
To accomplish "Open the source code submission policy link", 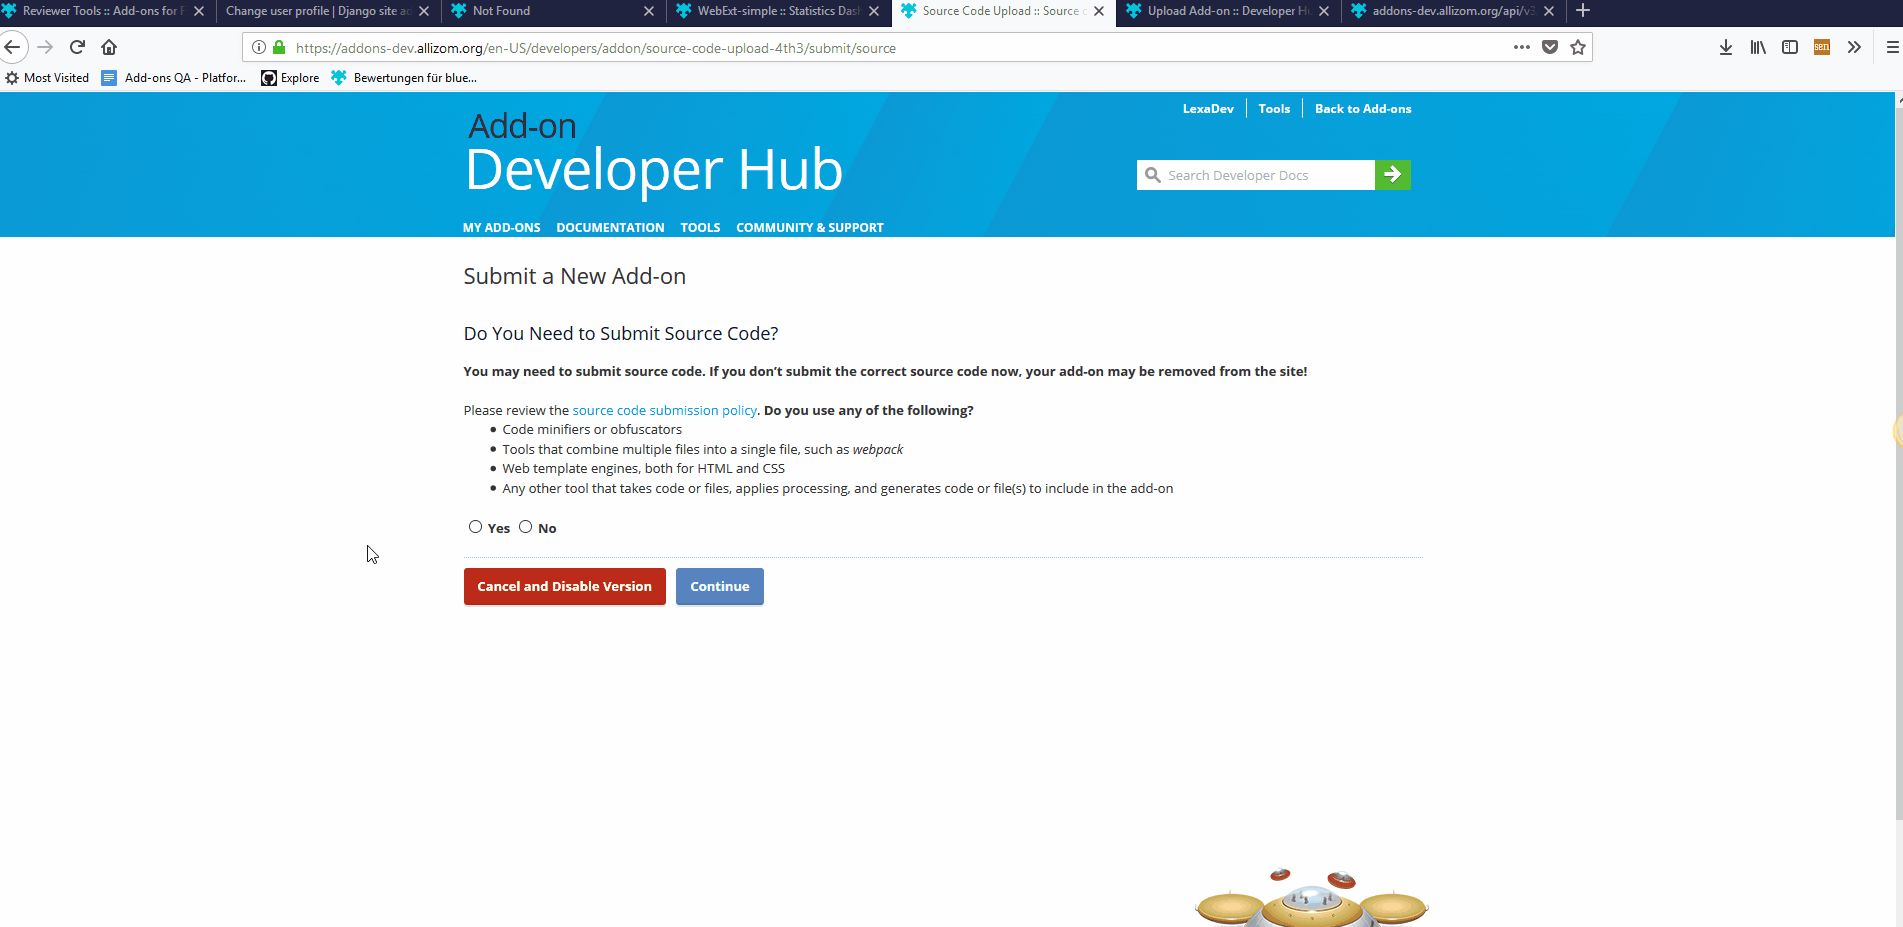I will coord(664,409).
